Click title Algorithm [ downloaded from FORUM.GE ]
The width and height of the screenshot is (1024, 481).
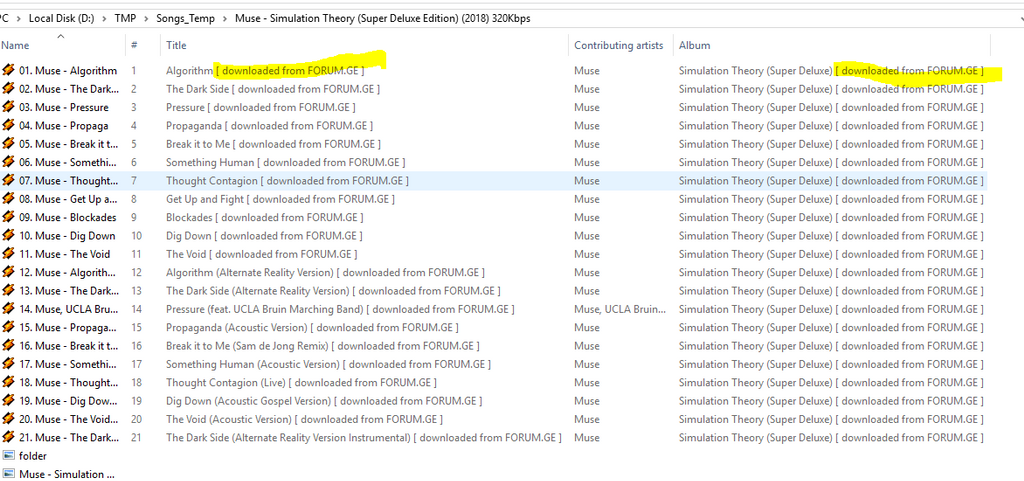[x=265, y=70]
